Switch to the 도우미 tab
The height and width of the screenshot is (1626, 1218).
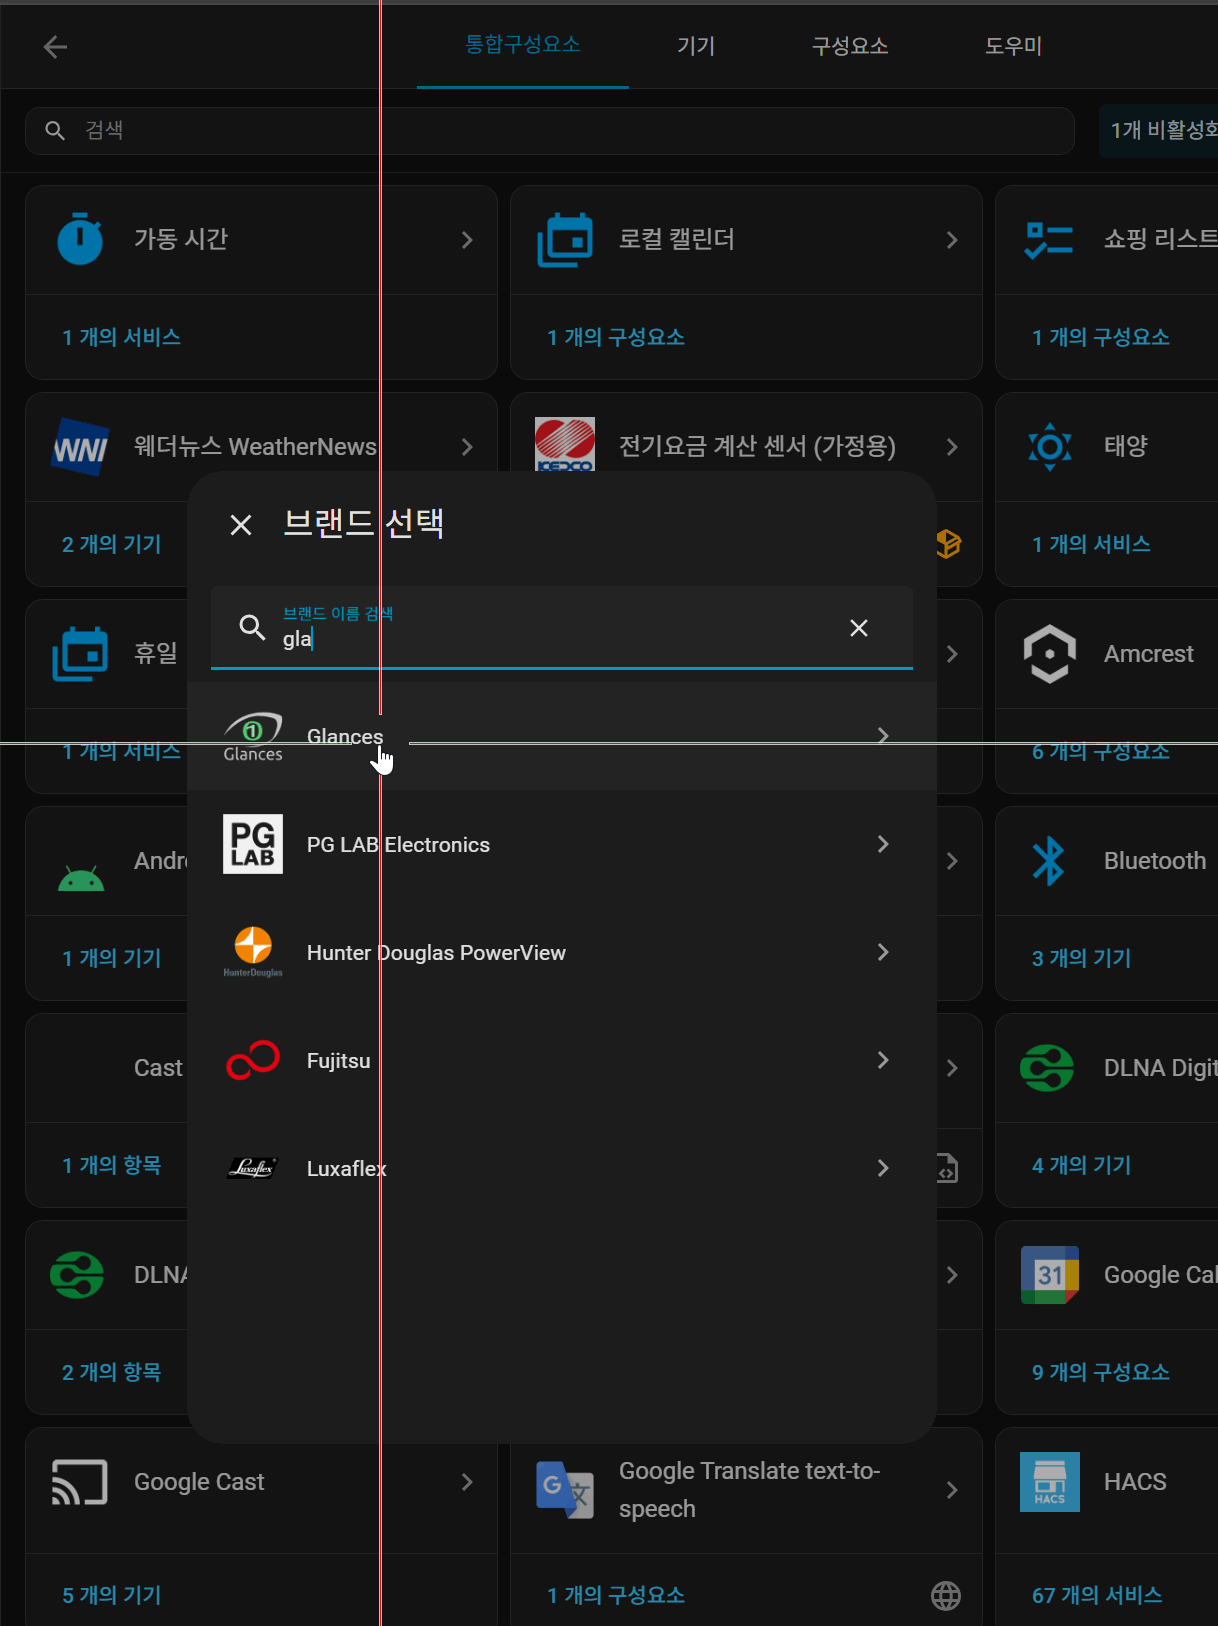click(1013, 46)
